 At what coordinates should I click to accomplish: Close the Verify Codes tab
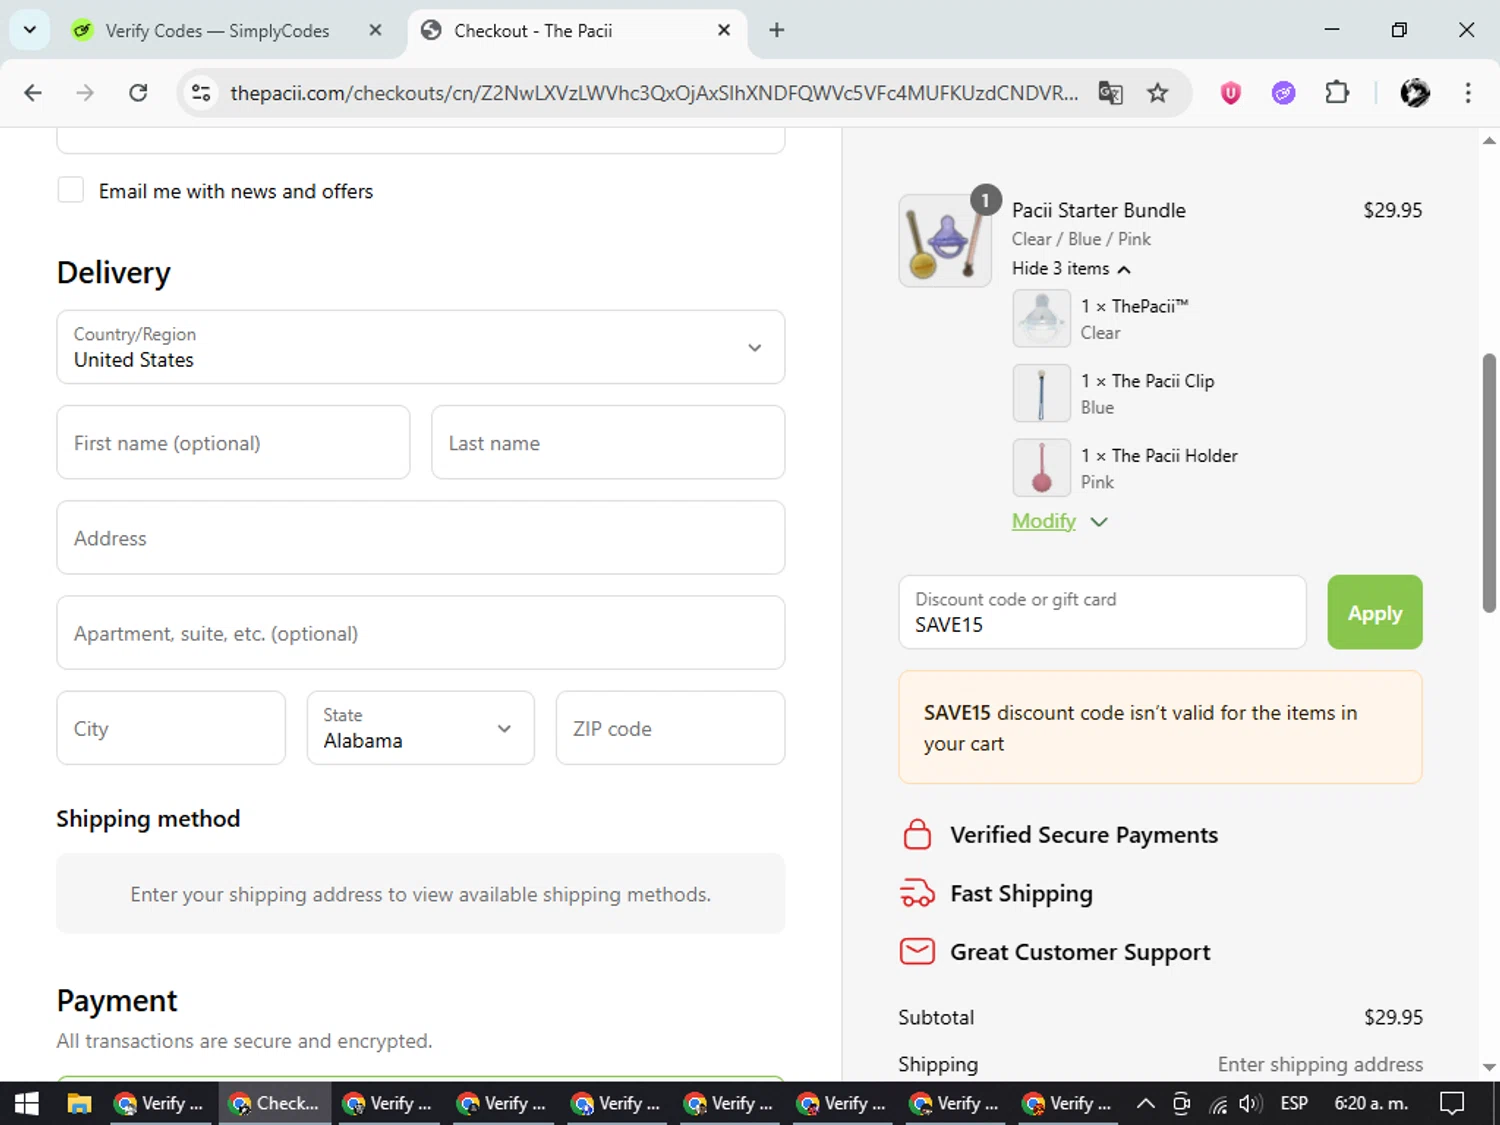tap(375, 30)
